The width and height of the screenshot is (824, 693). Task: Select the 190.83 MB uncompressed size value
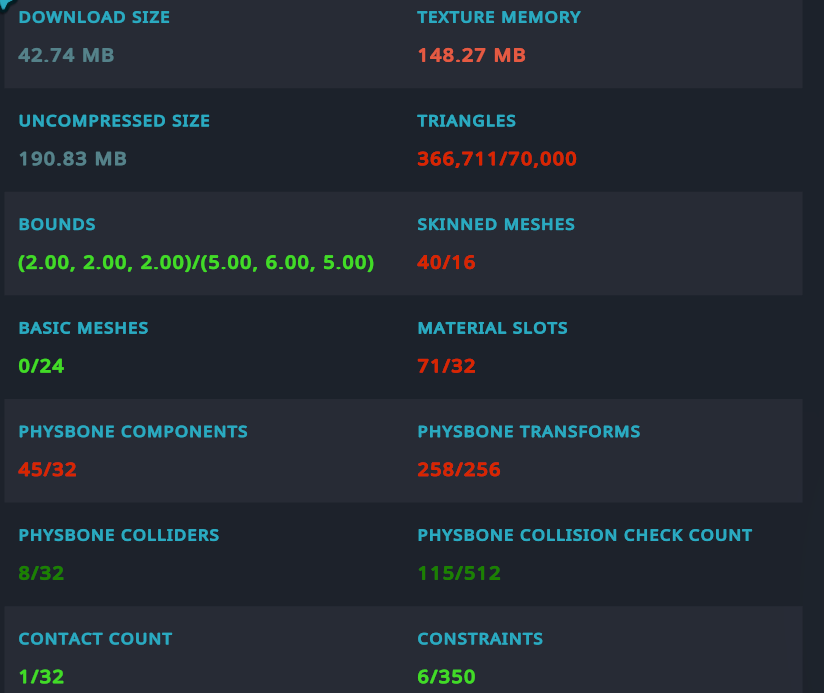click(73, 159)
